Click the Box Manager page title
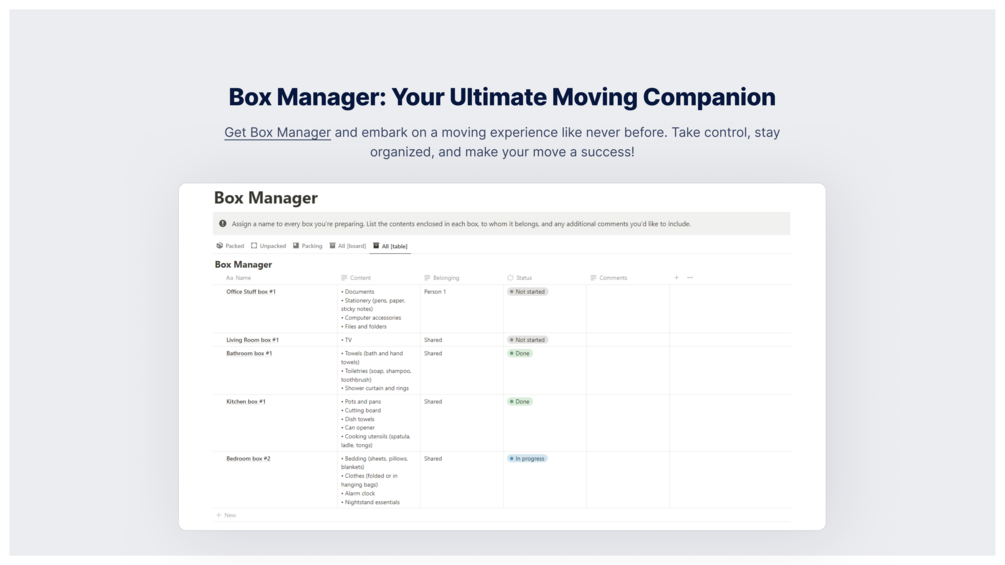Viewport: 1005px width, 565px height. coord(266,198)
